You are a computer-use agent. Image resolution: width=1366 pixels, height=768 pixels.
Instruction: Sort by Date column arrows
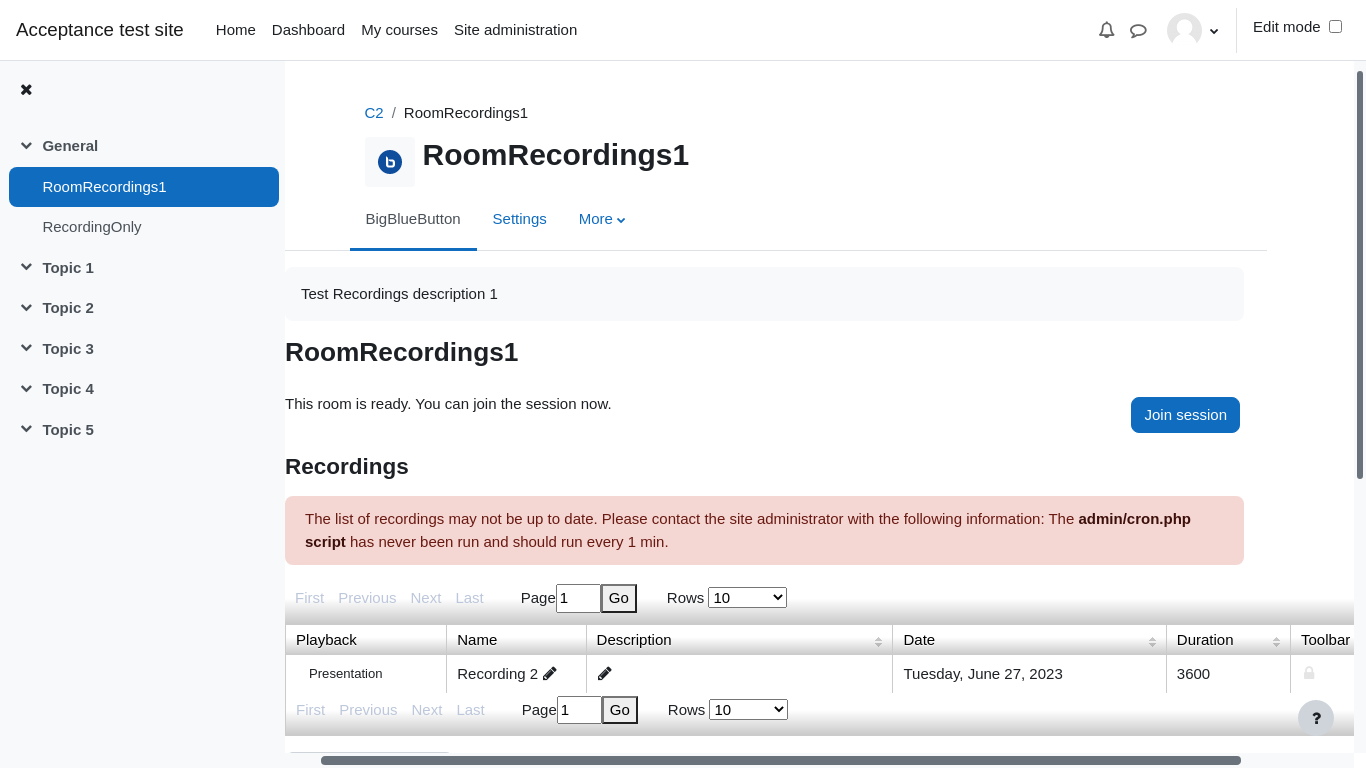click(1152, 641)
